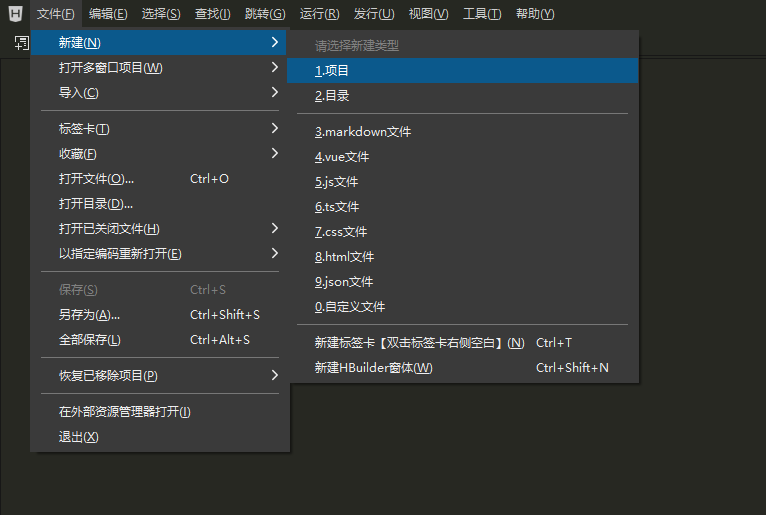
Task: Select 打开多窗口项目(W) entry
Action: point(160,67)
